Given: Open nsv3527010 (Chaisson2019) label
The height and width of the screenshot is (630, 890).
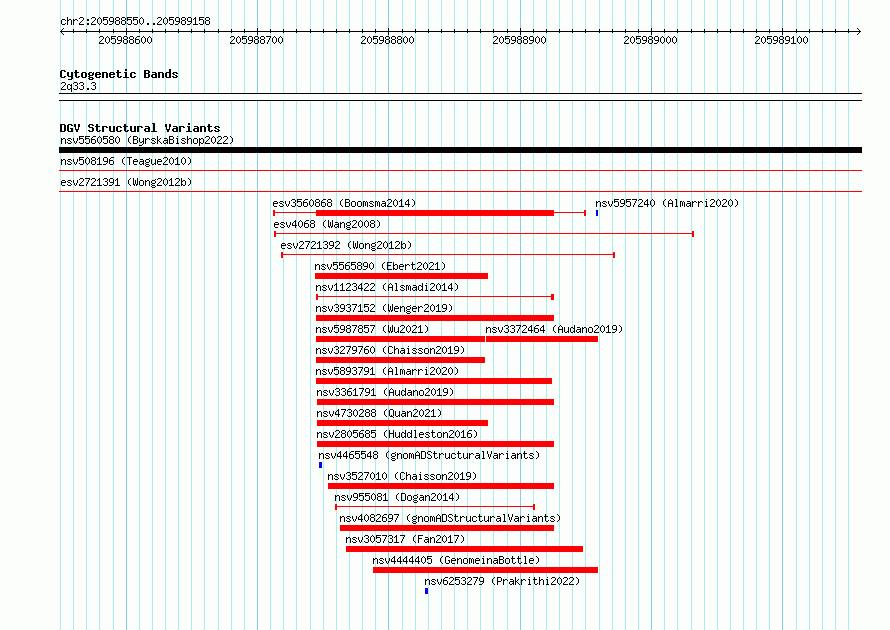Looking at the screenshot, I should (x=402, y=476).
